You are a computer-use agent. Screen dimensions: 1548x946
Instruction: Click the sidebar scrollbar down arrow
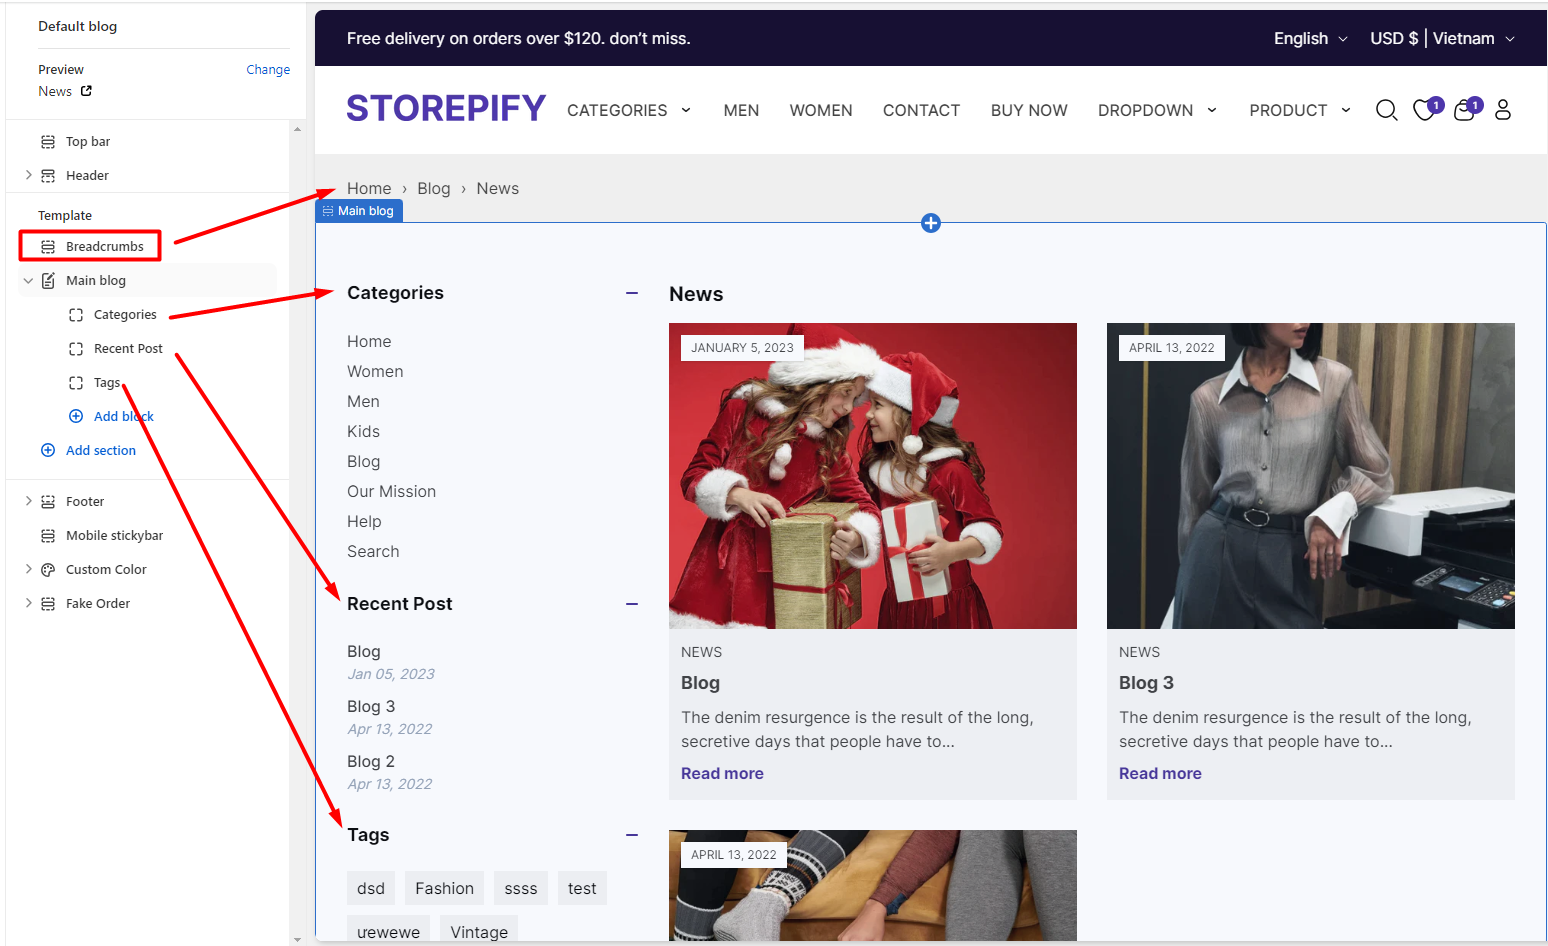[297, 939]
